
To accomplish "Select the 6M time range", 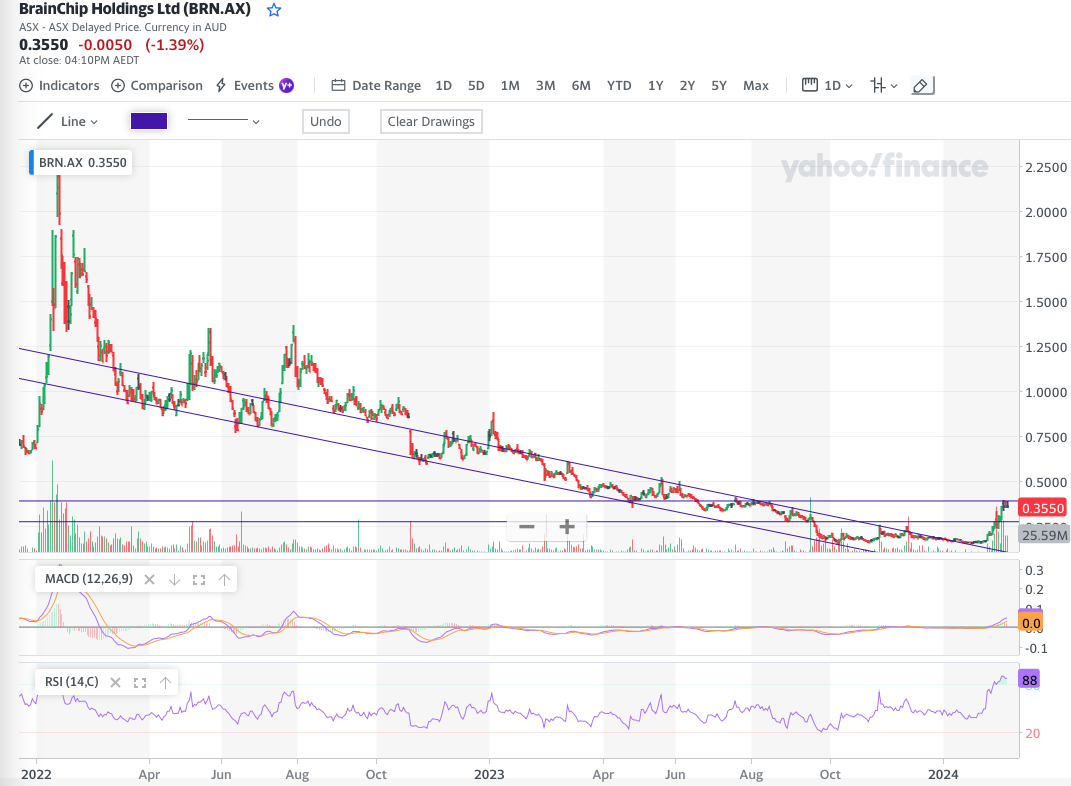I will [x=581, y=86].
